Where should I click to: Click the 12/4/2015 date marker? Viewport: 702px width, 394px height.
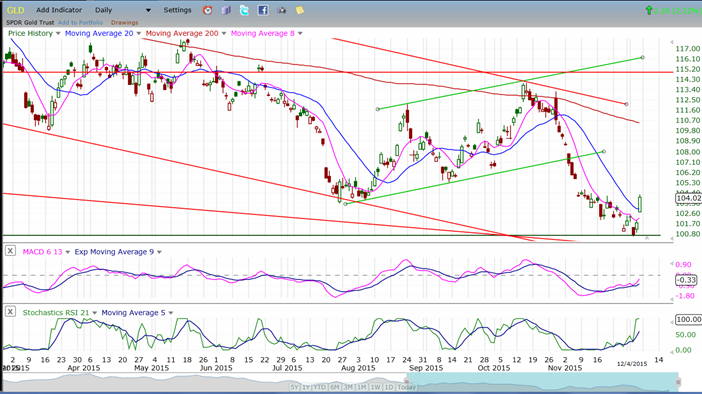[632, 364]
